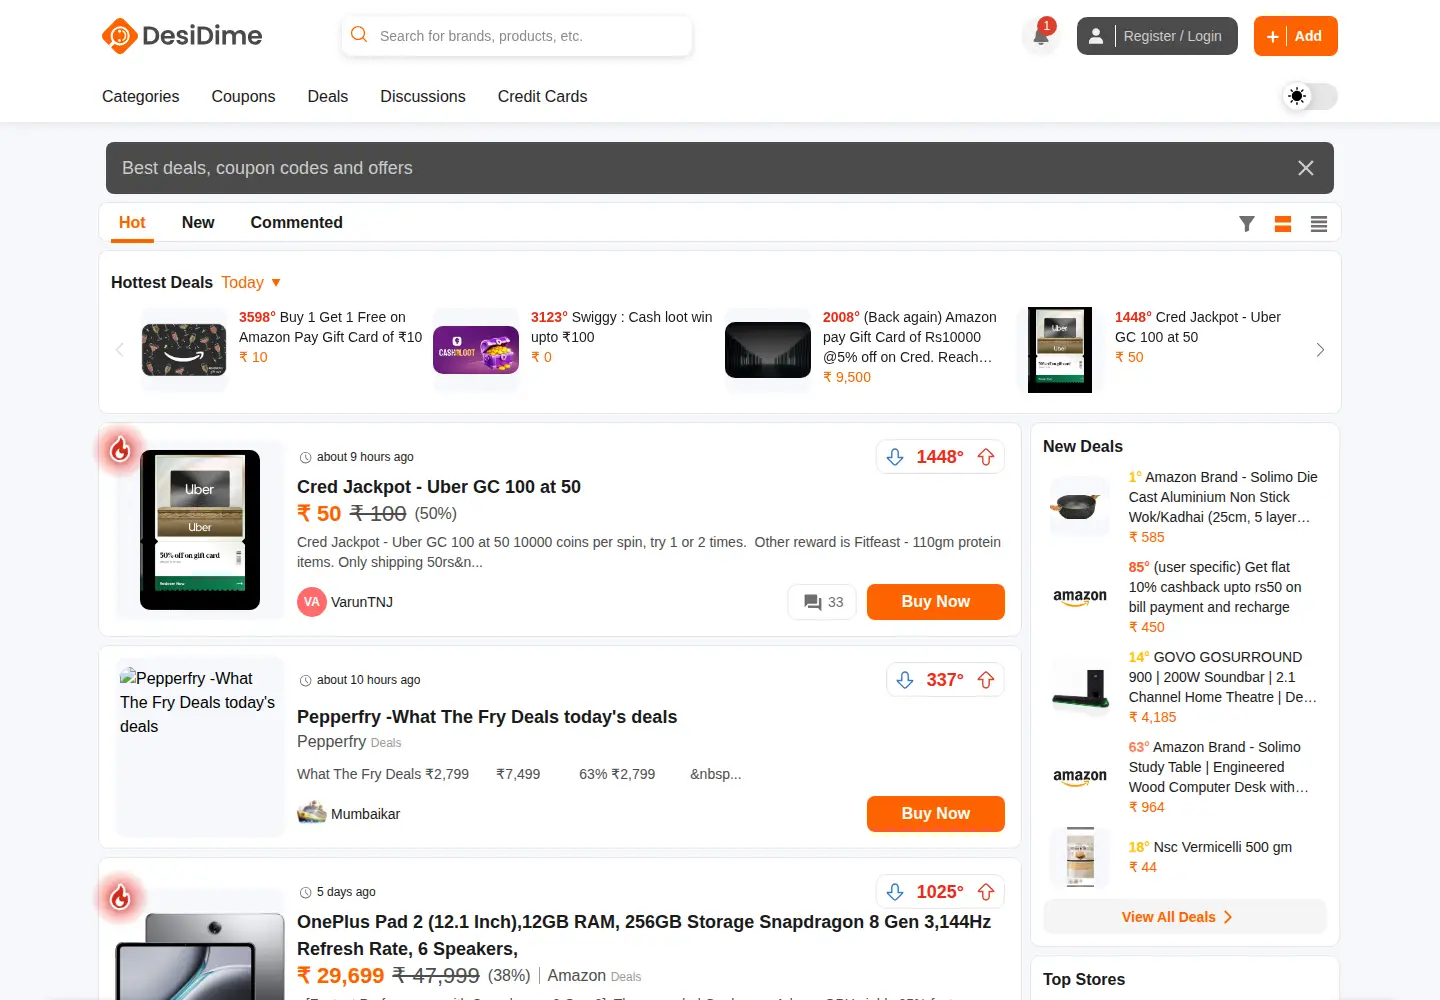Image resolution: width=1440 pixels, height=1000 pixels.
Task: Click the View All Deals chevron
Action: 1228,917
